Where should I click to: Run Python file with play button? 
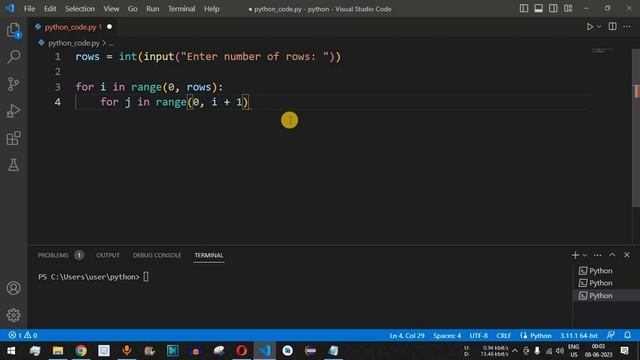pos(589,27)
